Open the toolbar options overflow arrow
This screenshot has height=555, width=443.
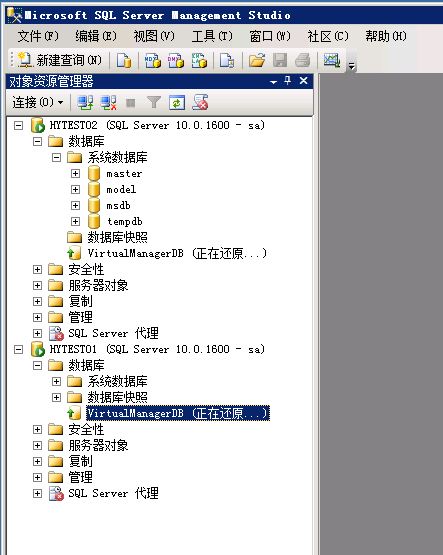tap(351, 65)
